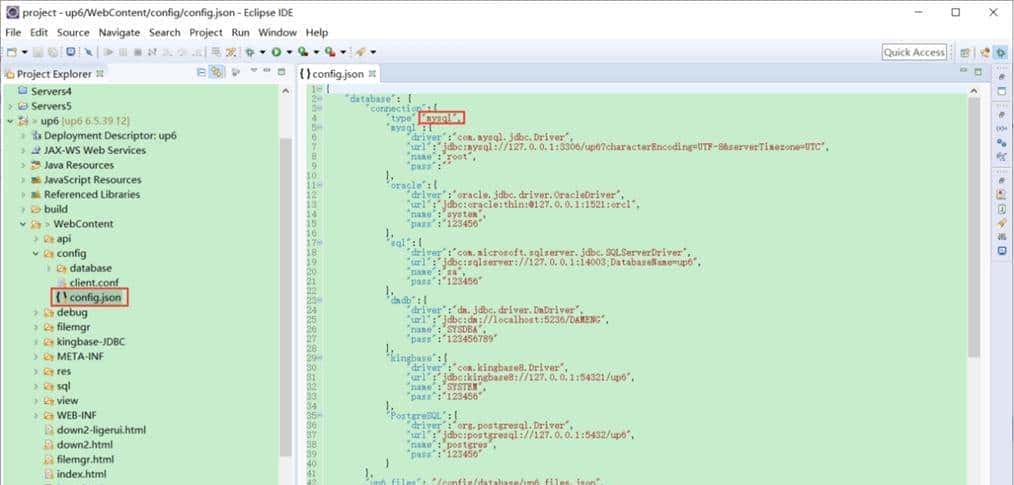Screen dimensions: 1014x485
Task: Select client.conf in the config folder
Action: tap(95, 283)
